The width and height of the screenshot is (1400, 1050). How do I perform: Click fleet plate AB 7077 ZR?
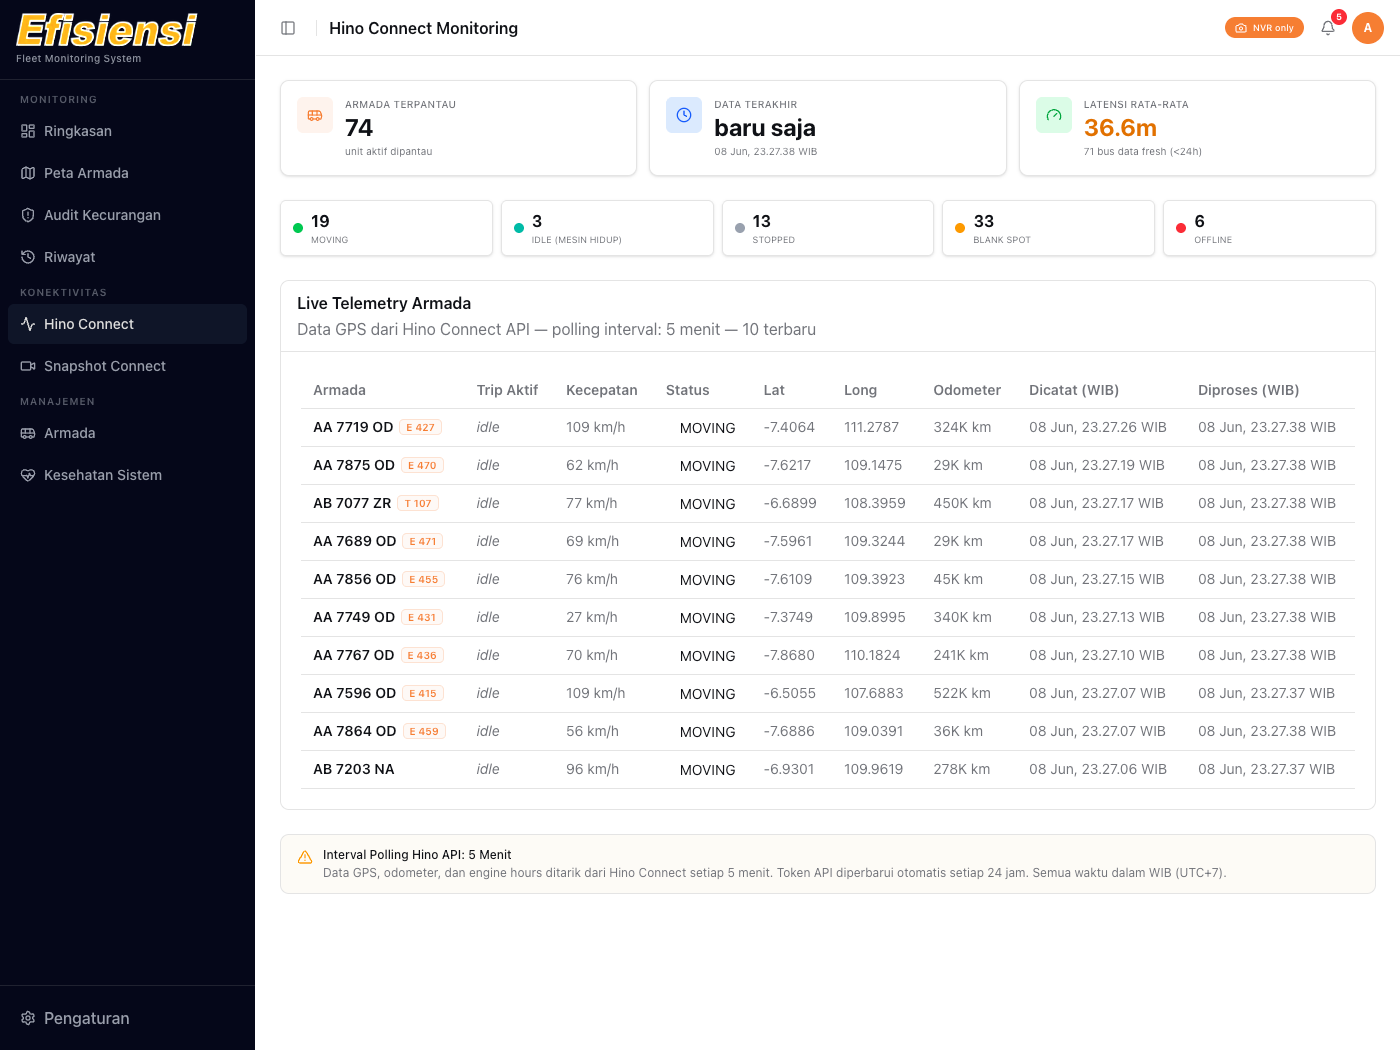click(352, 503)
